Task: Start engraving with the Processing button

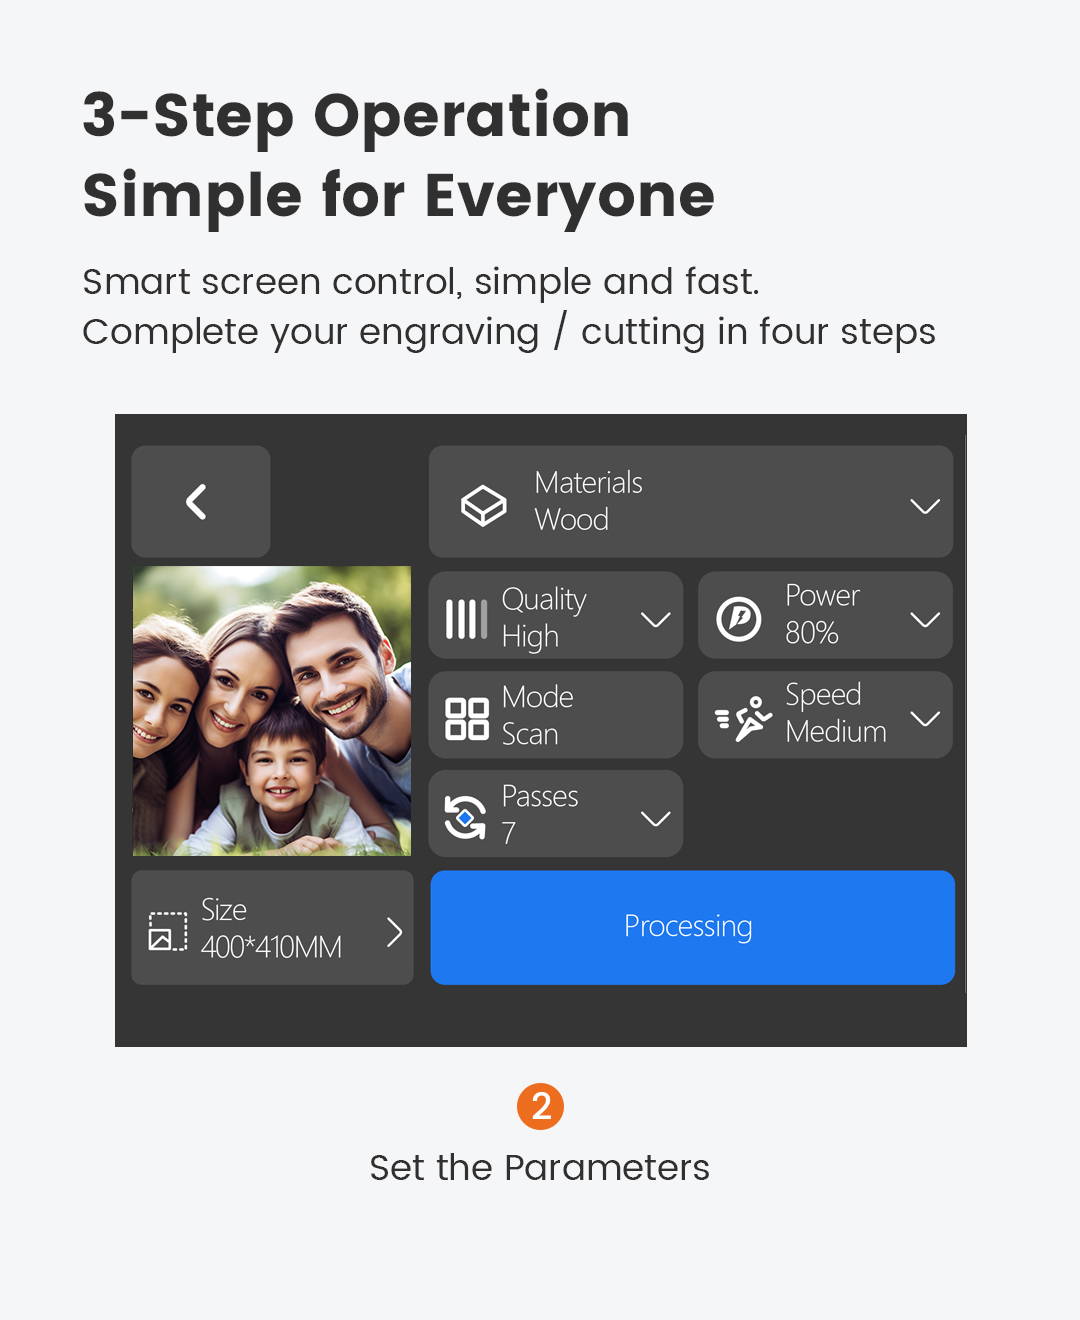Action: [x=692, y=927]
